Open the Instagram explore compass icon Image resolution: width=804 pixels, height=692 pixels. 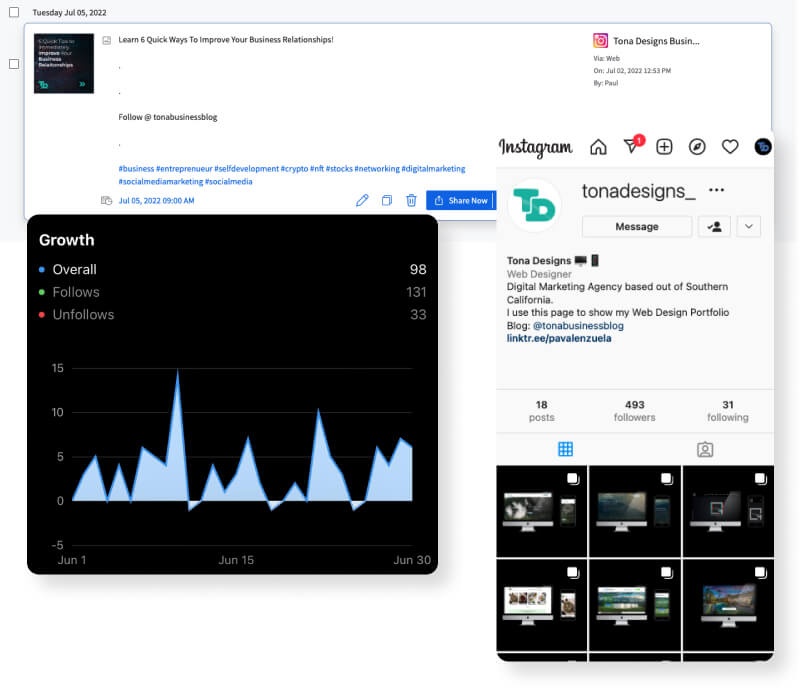[697, 147]
